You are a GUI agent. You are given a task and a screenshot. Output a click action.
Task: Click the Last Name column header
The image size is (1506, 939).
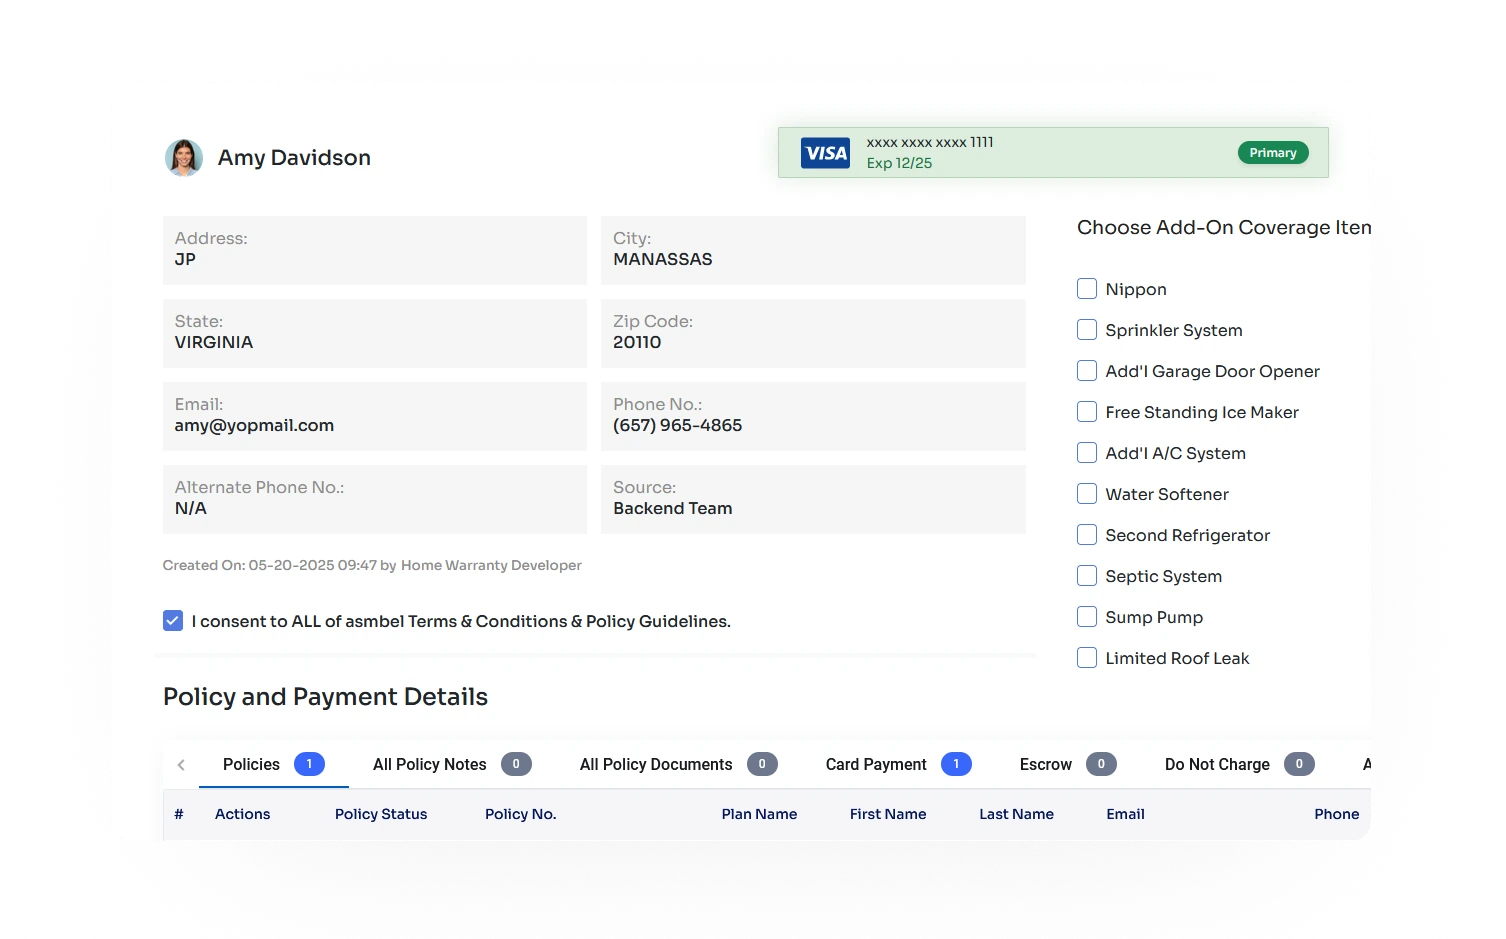(1016, 814)
